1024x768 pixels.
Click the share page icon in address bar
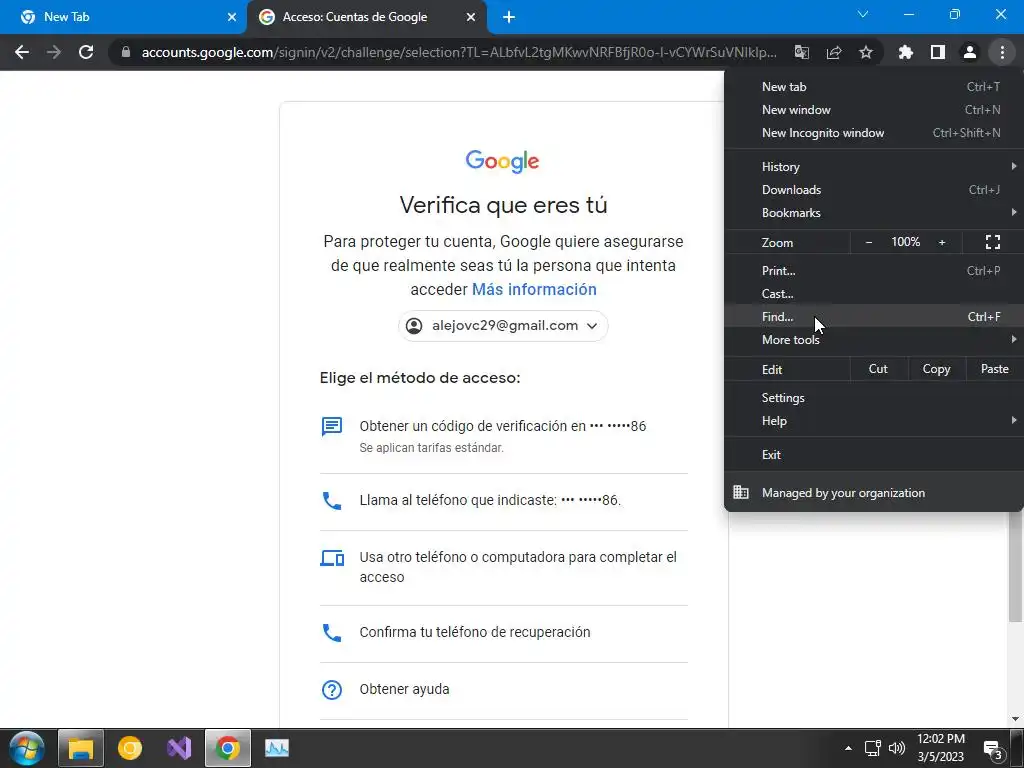click(x=834, y=52)
